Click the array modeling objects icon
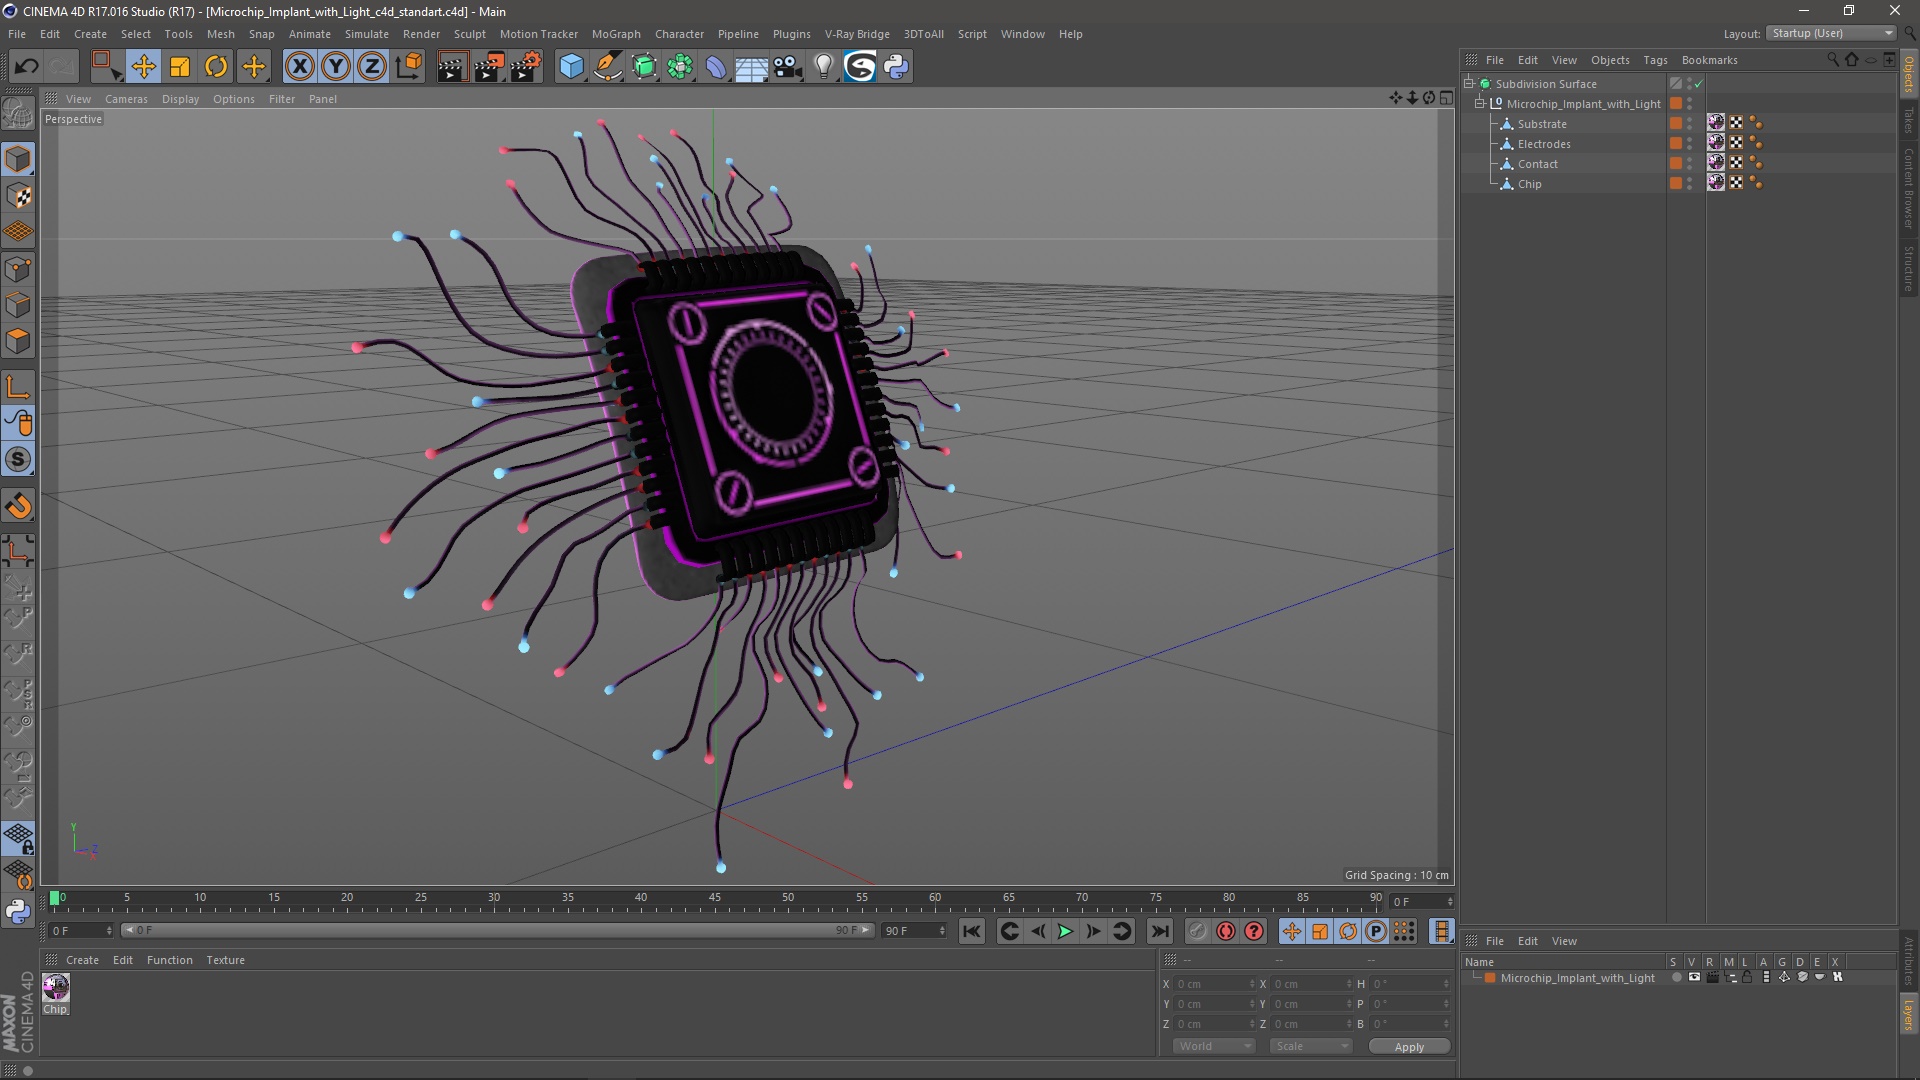This screenshot has width=1920, height=1080. coord(680,67)
